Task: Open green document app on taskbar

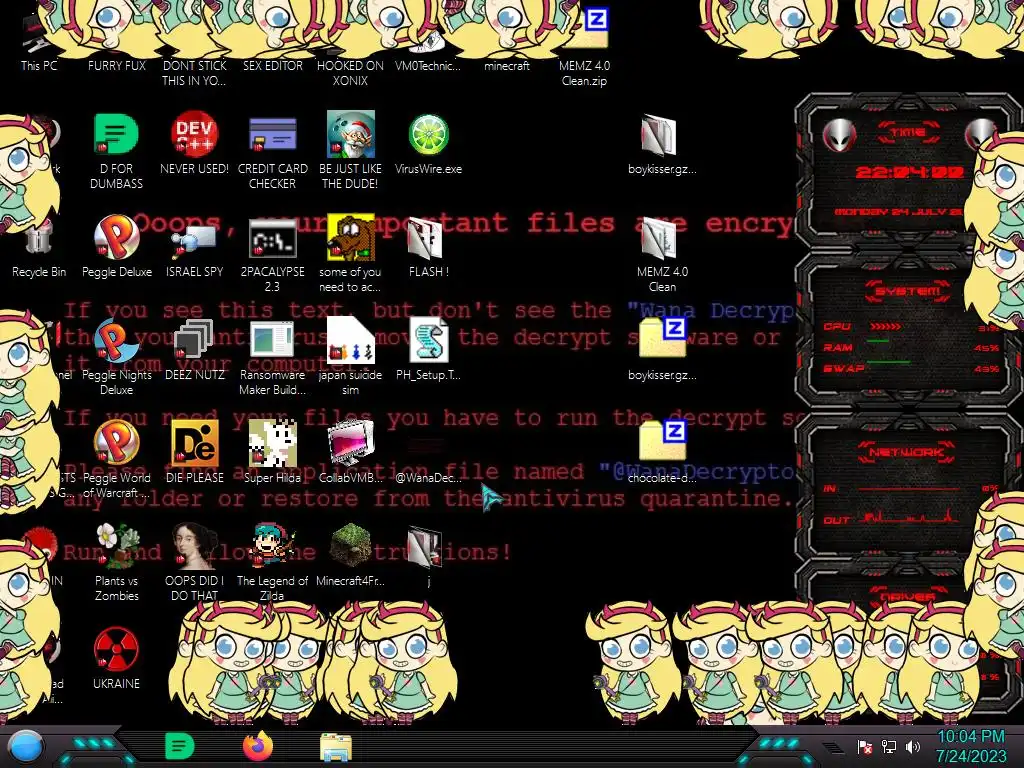Action: click(180, 747)
